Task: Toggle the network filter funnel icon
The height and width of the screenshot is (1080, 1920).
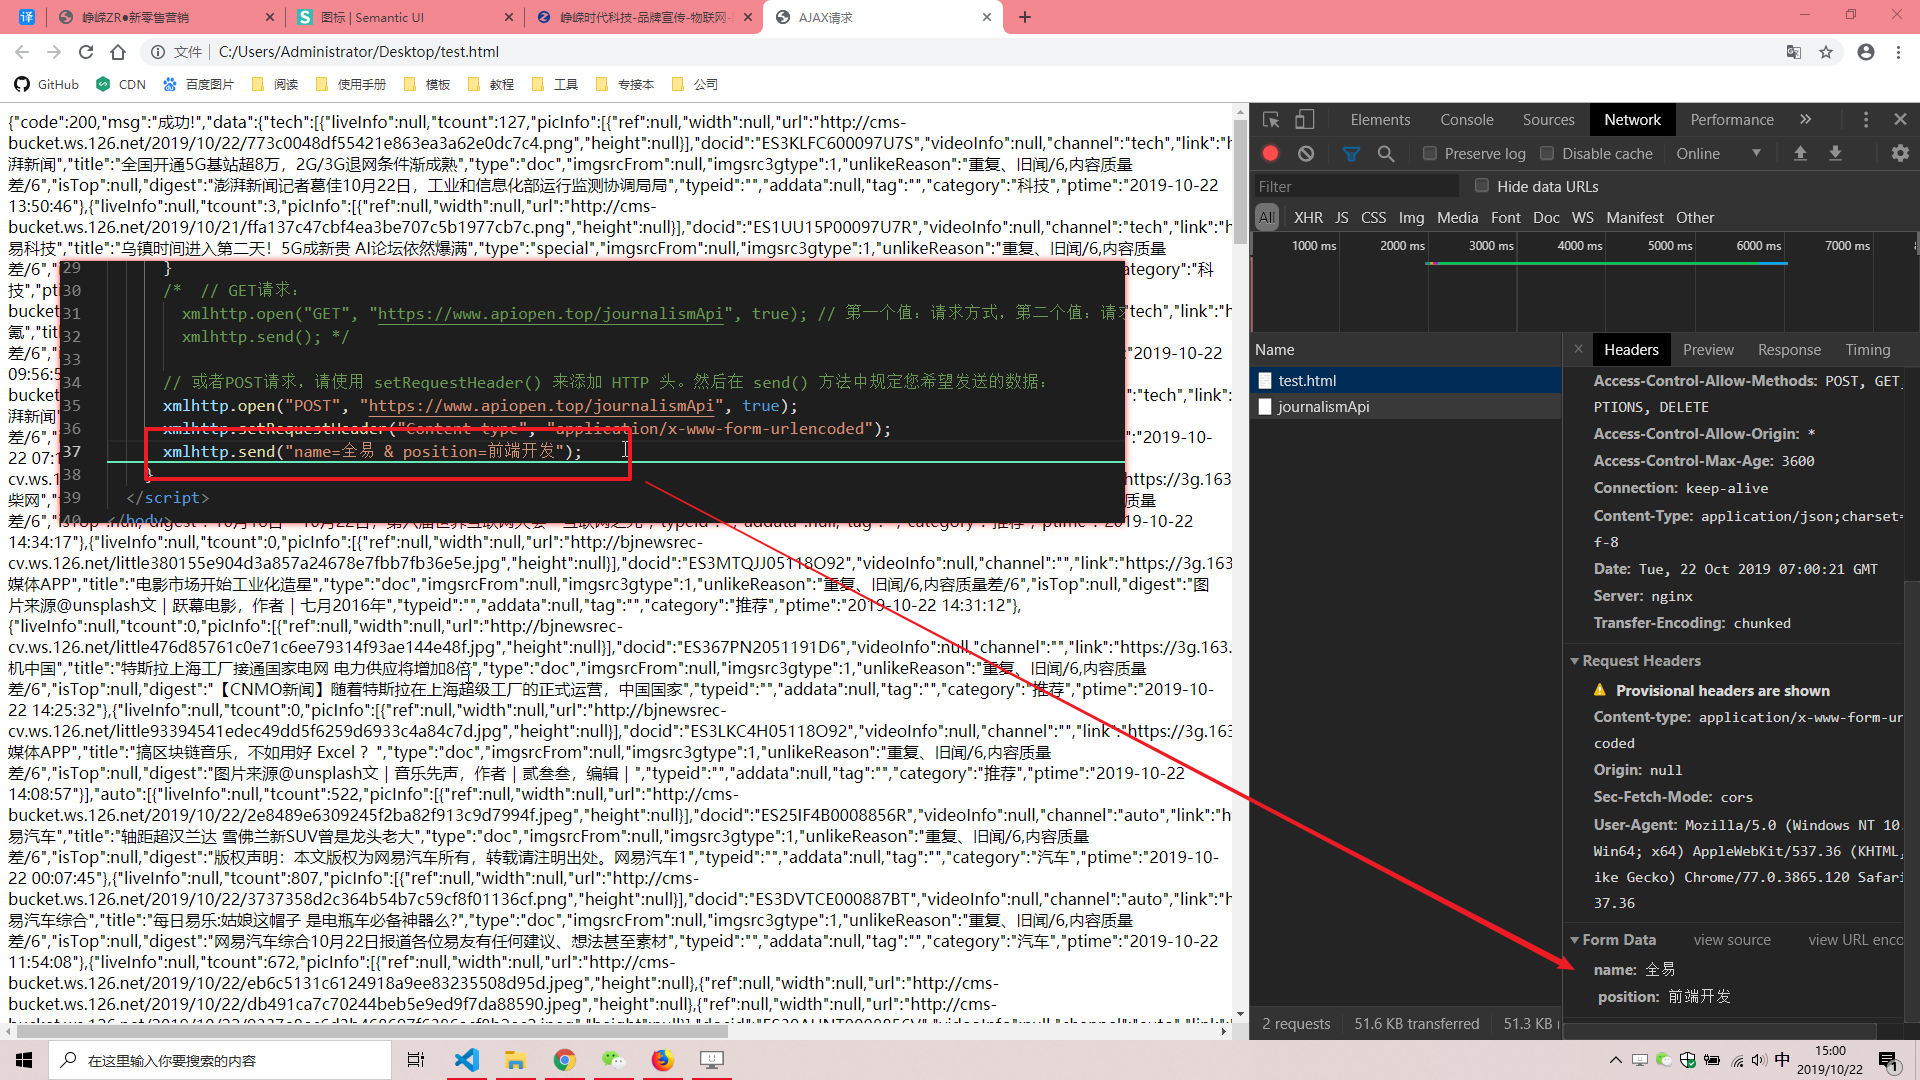Action: point(1351,153)
